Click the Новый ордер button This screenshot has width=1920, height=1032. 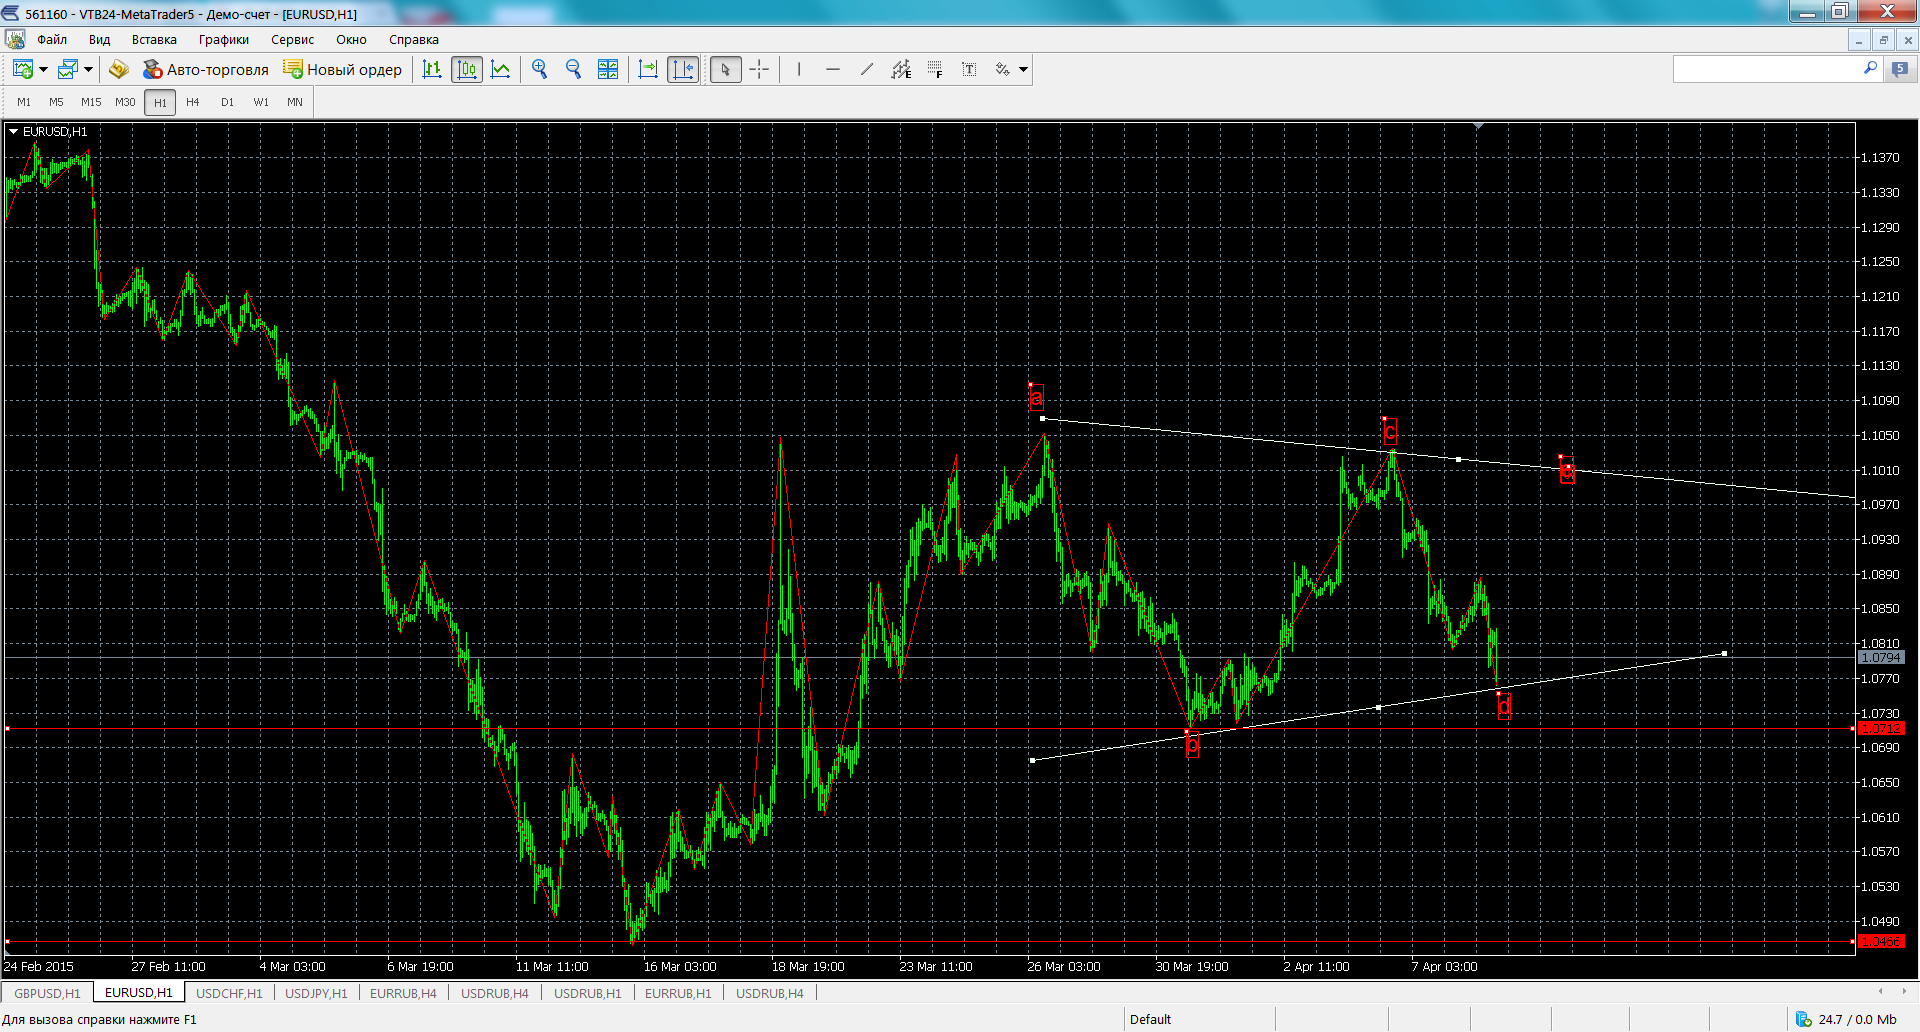(x=343, y=69)
